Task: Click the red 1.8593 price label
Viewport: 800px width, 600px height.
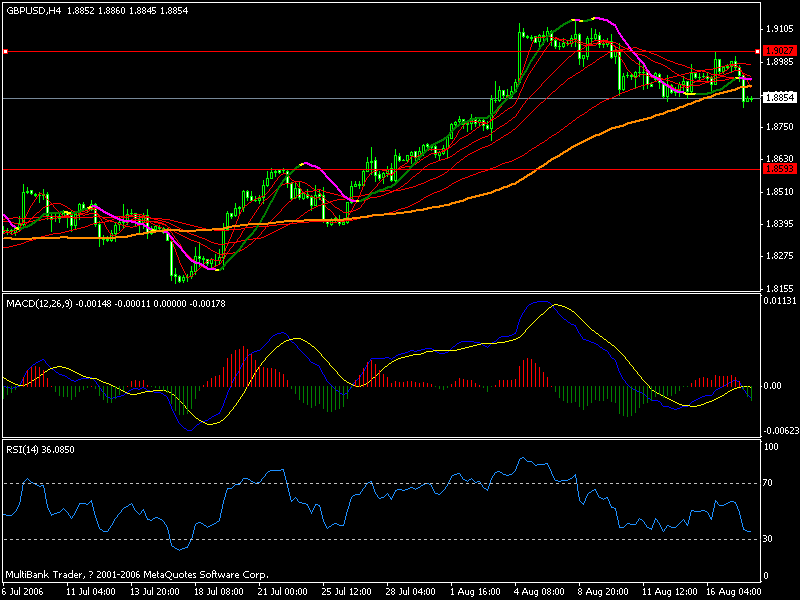Action: 780,169
